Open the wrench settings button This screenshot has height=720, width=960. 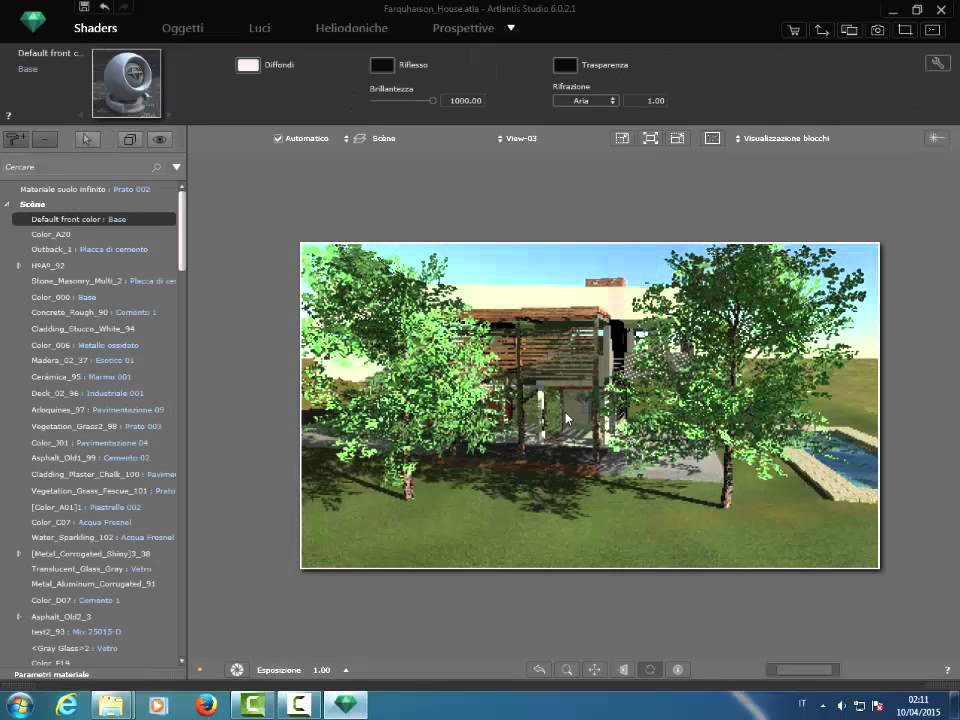tap(937, 62)
